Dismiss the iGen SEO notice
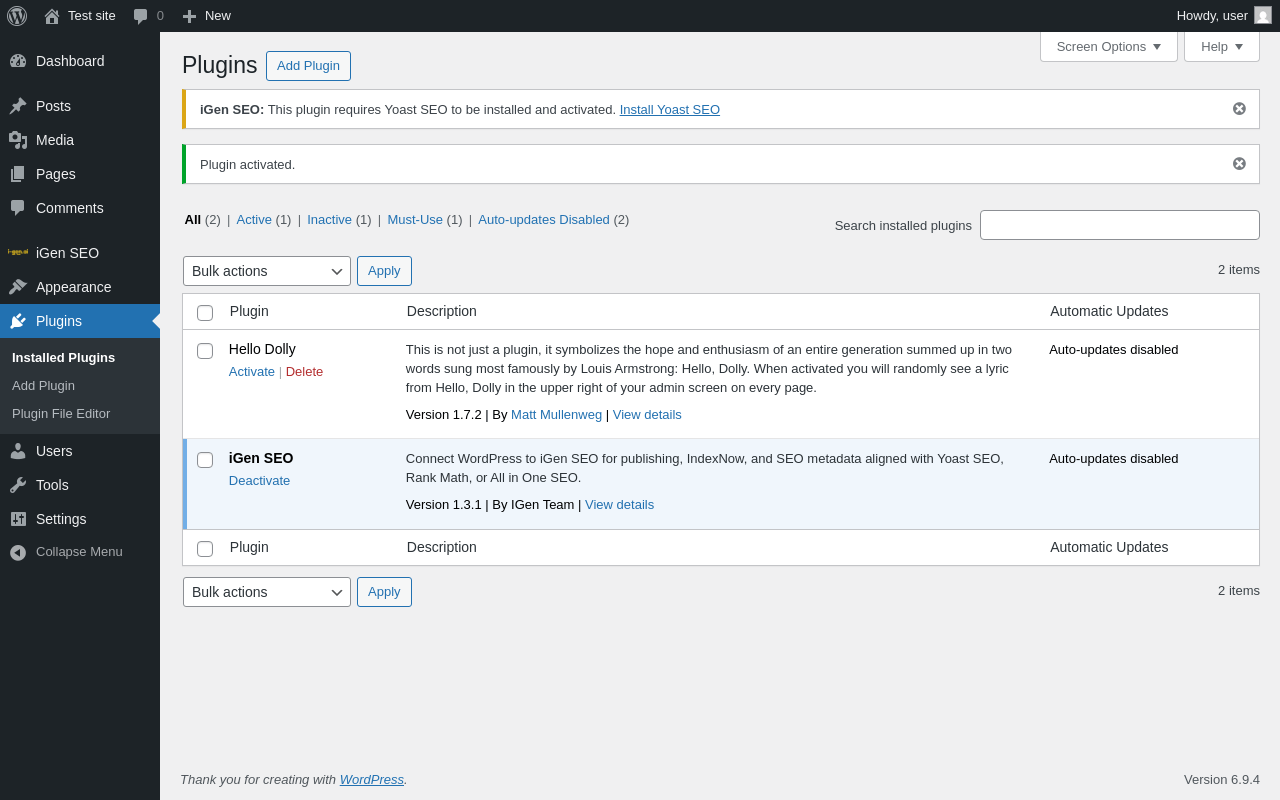This screenshot has height=800, width=1280. pos(1239,109)
